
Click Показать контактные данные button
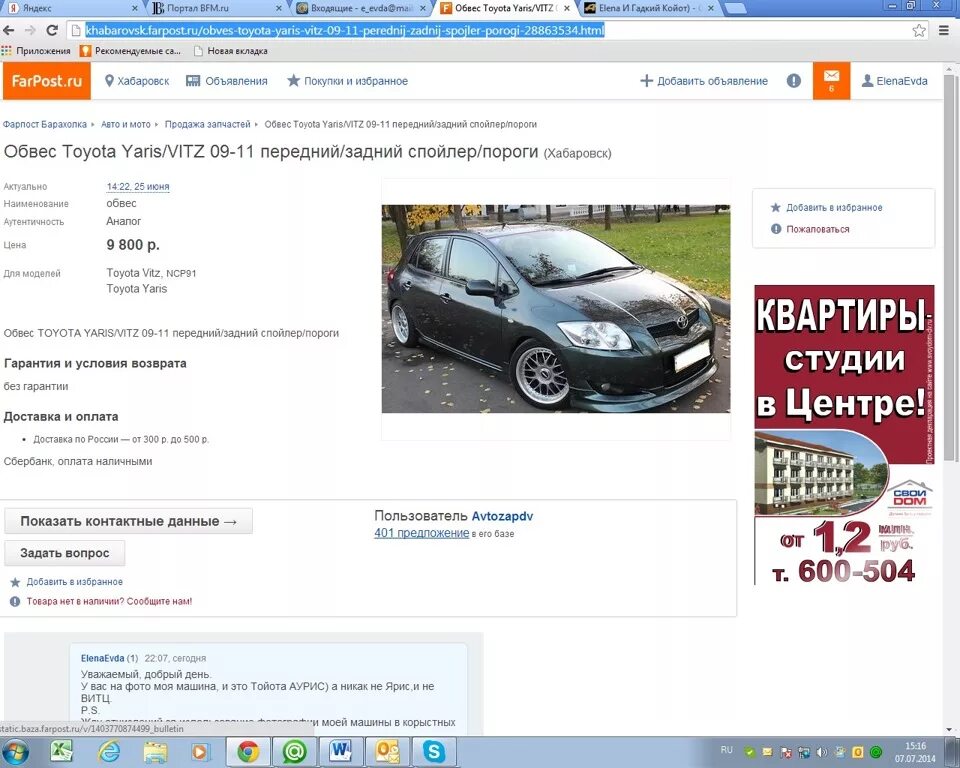[129, 521]
